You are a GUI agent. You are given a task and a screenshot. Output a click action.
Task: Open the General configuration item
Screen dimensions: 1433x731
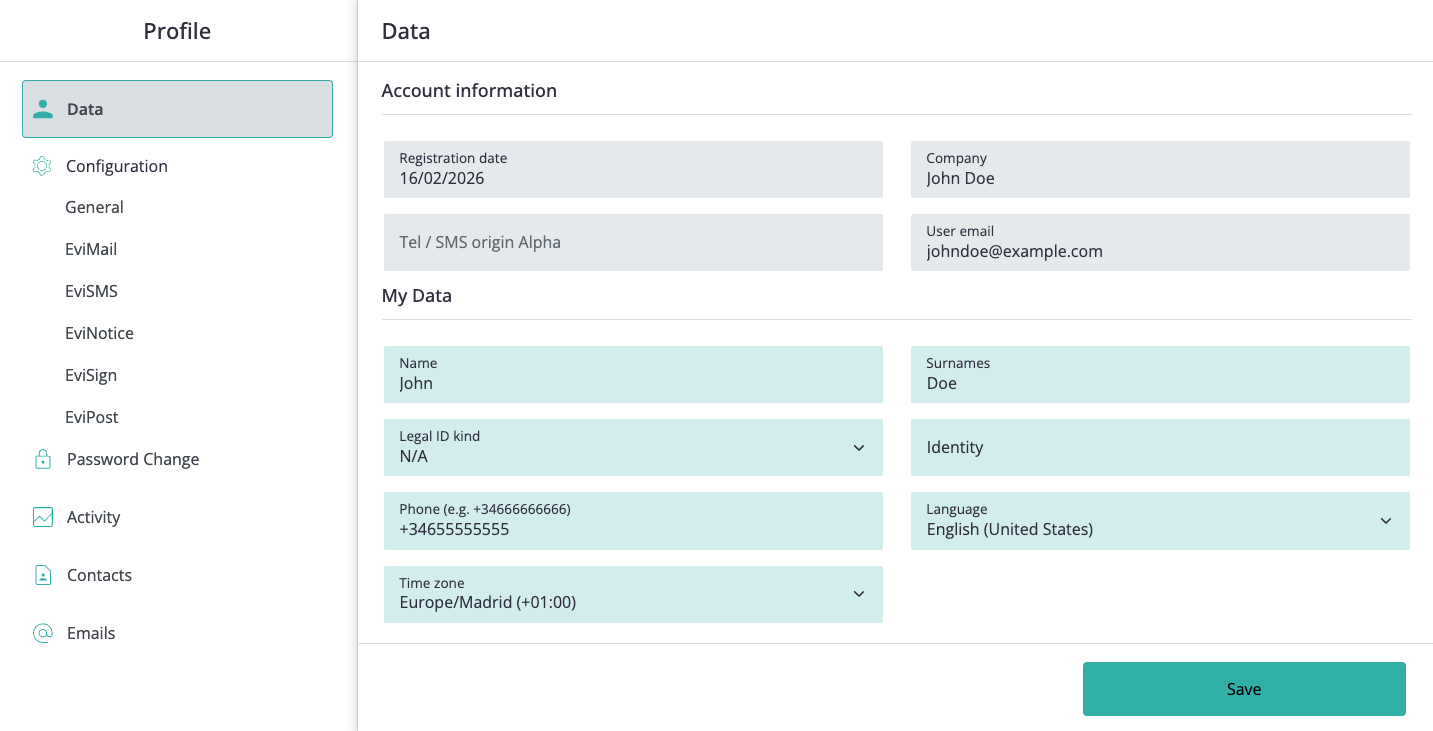click(x=94, y=207)
